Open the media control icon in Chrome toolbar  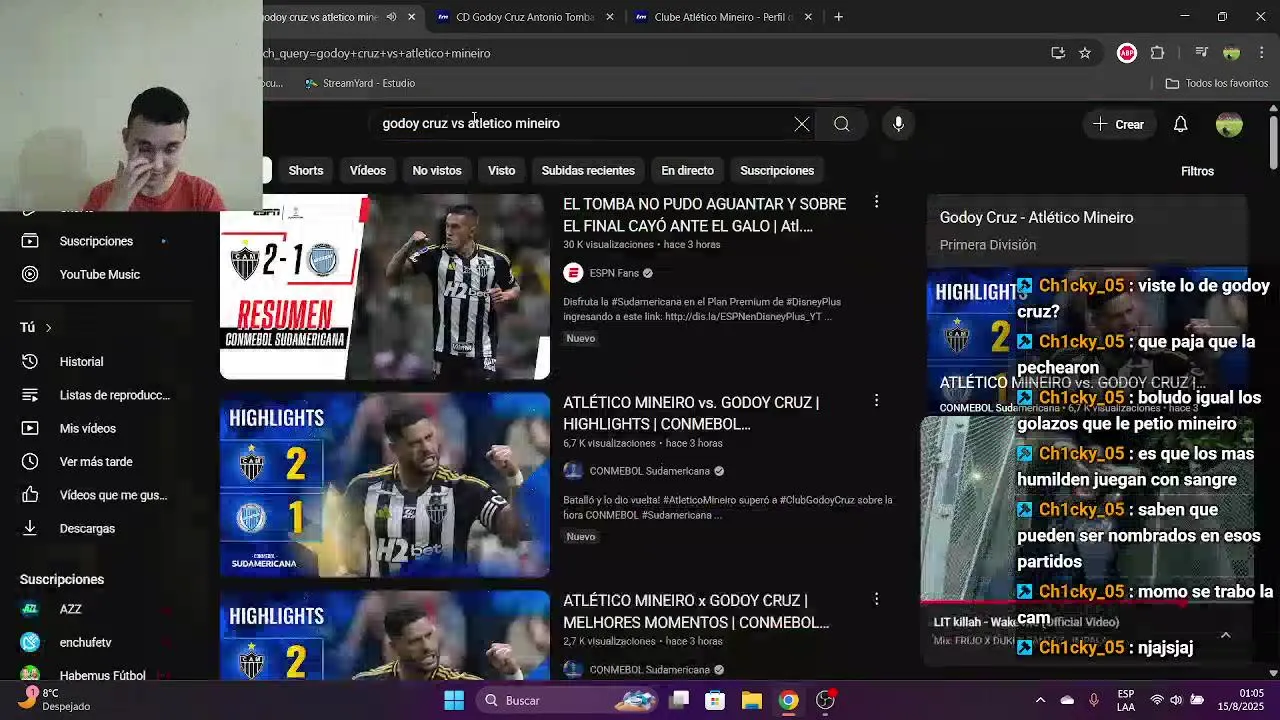coord(1202,53)
